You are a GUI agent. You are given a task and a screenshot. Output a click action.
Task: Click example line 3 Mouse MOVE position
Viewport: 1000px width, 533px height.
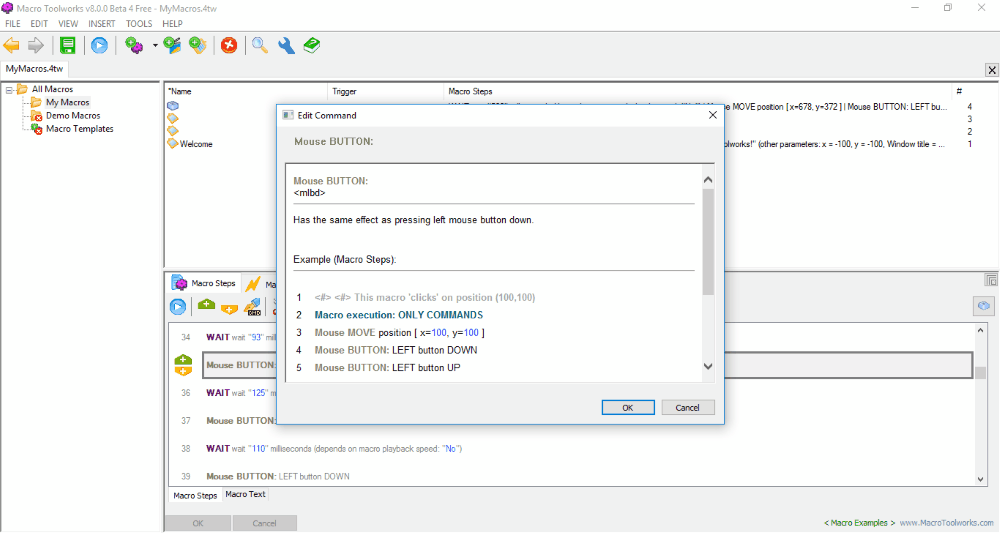pyautogui.click(x=399, y=333)
